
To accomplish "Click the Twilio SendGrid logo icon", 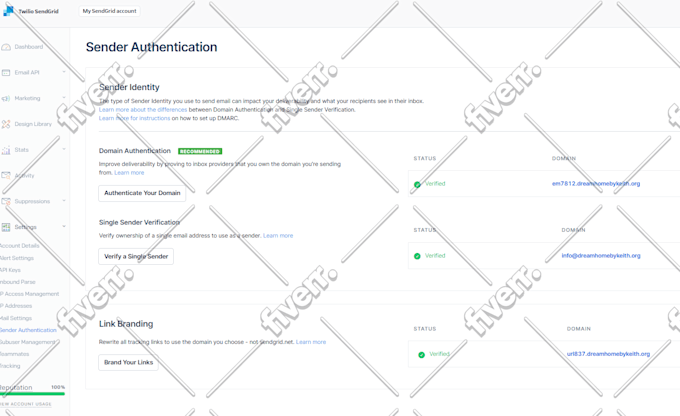I will [x=8, y=11].
